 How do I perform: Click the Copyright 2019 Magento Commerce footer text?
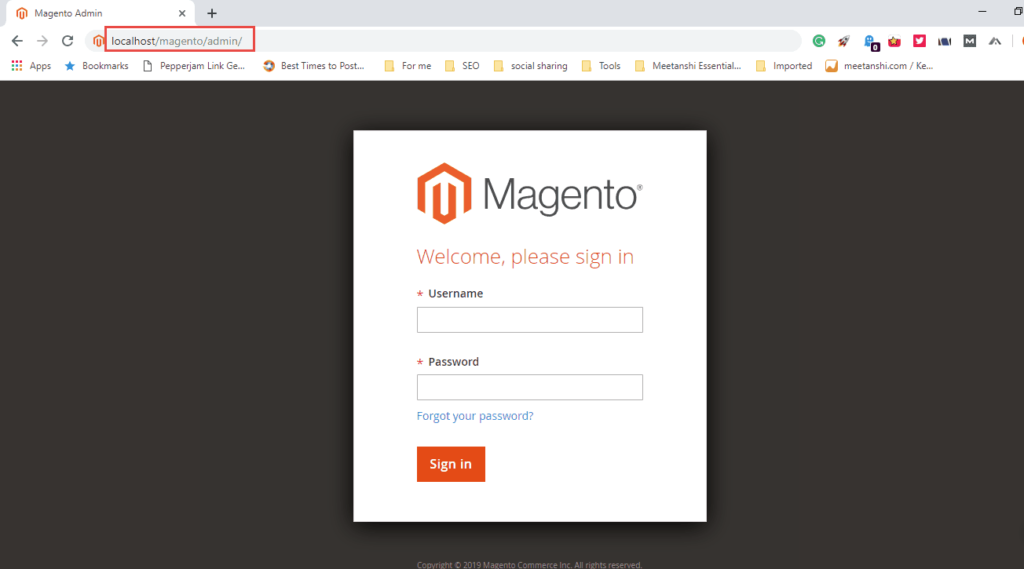(x=530, y=564)
